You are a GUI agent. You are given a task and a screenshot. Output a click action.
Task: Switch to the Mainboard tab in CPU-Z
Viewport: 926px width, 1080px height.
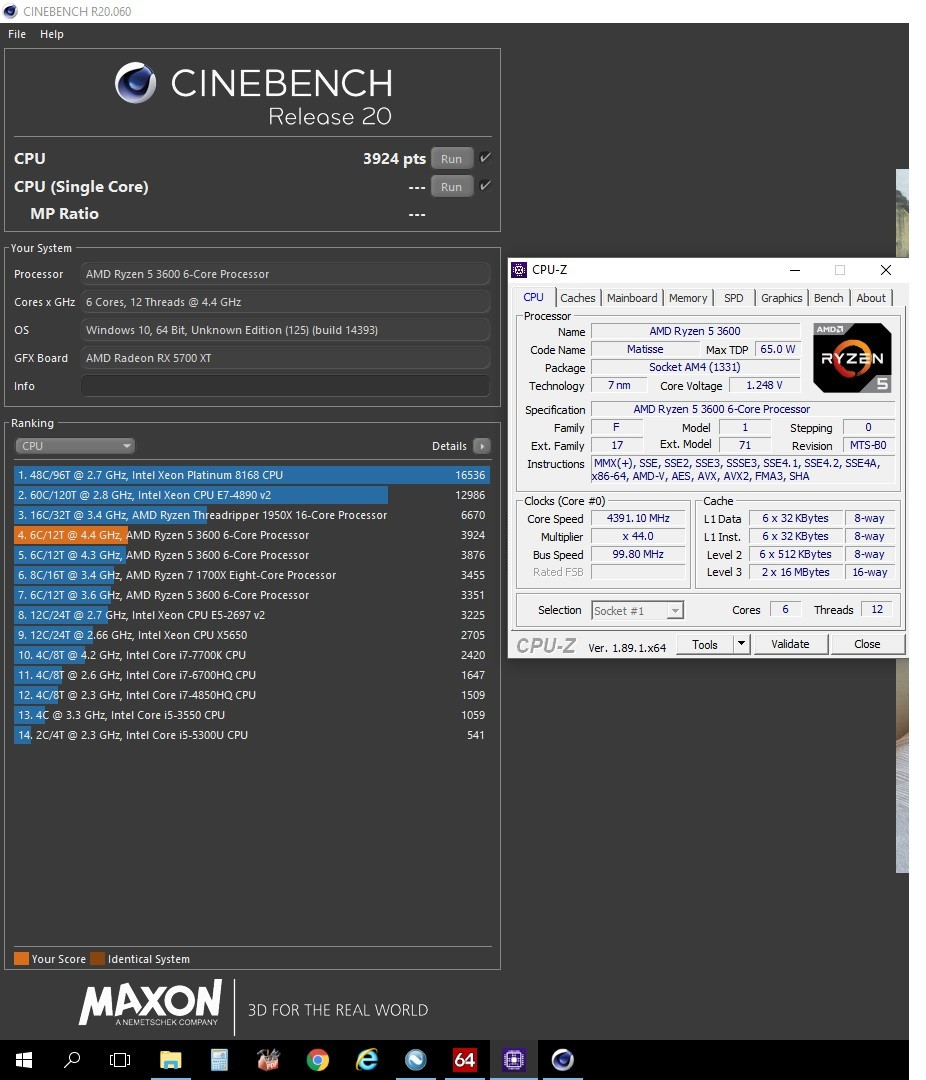[x=632, y=298]
